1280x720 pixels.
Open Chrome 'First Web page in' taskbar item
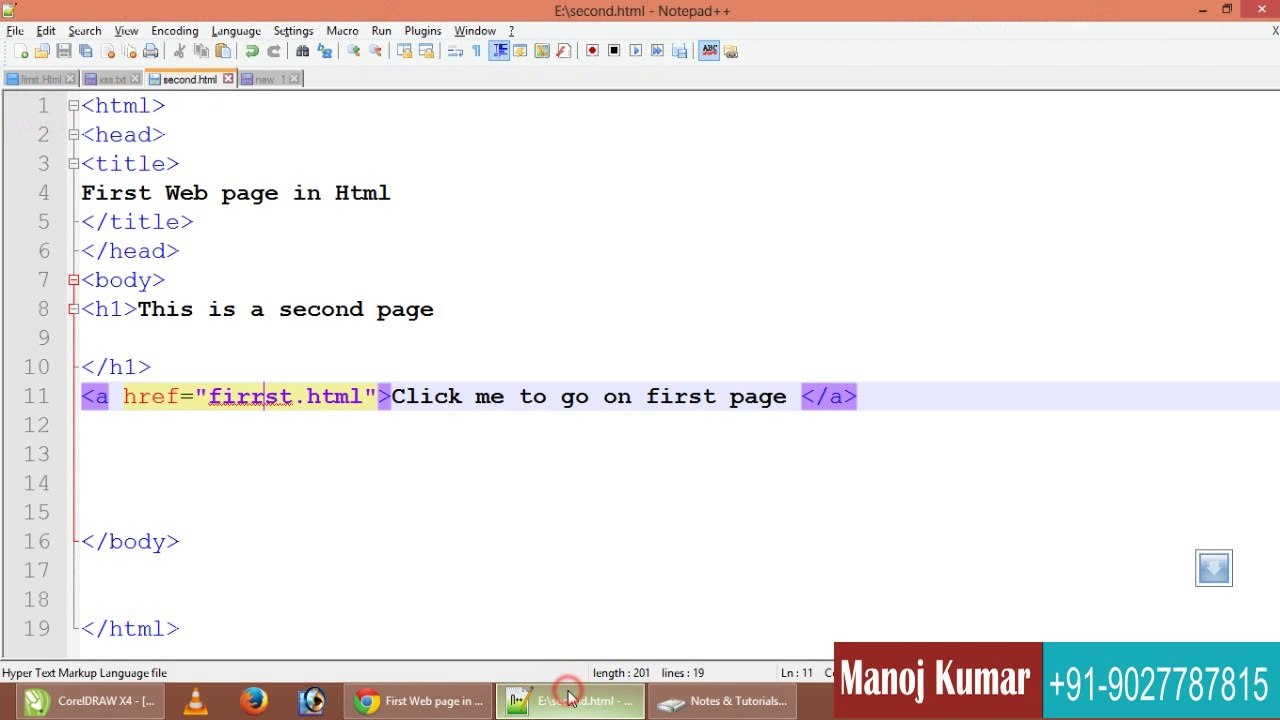point(419,701)
